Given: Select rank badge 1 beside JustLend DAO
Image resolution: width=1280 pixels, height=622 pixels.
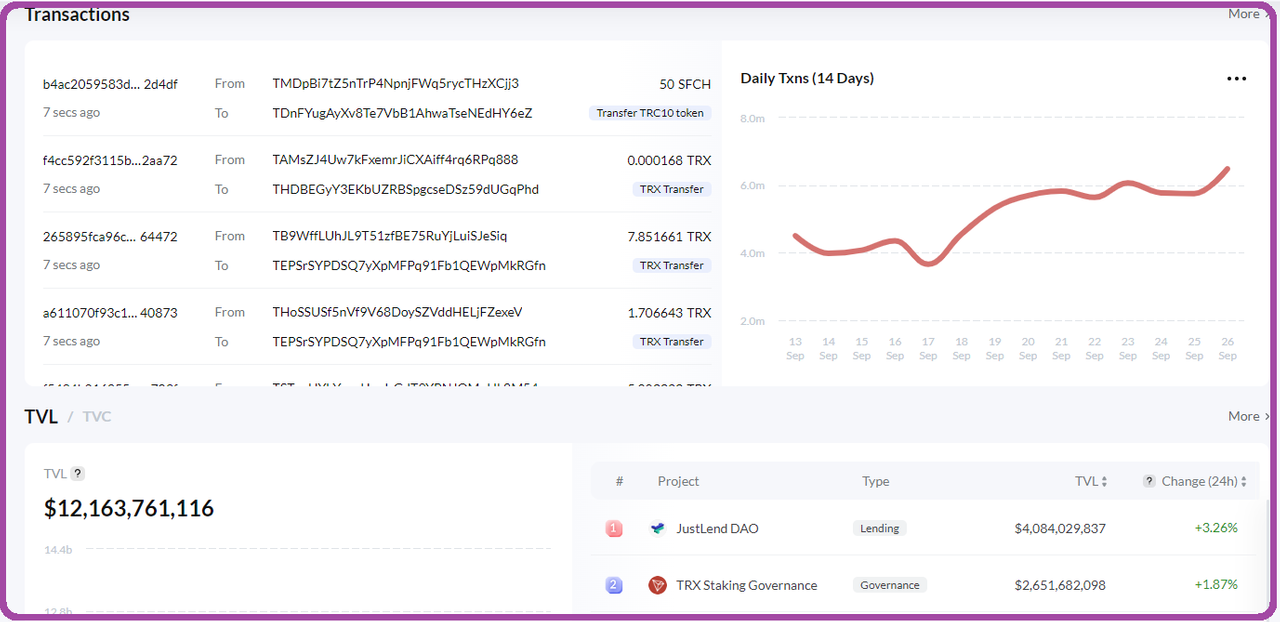Looking at the screenshot, I should pos(613,528).
